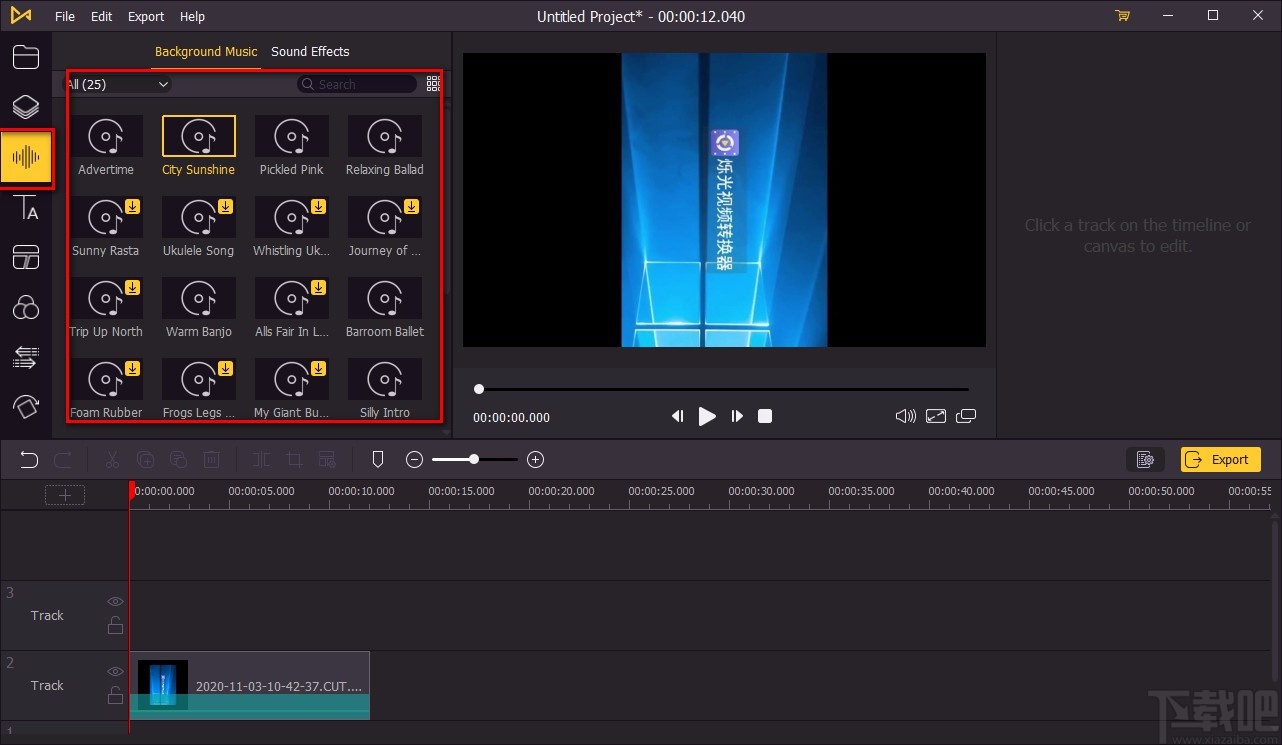Click the add track button above tracks
The height and width of the screenshot is (745, 1282).
coord(65,495)
